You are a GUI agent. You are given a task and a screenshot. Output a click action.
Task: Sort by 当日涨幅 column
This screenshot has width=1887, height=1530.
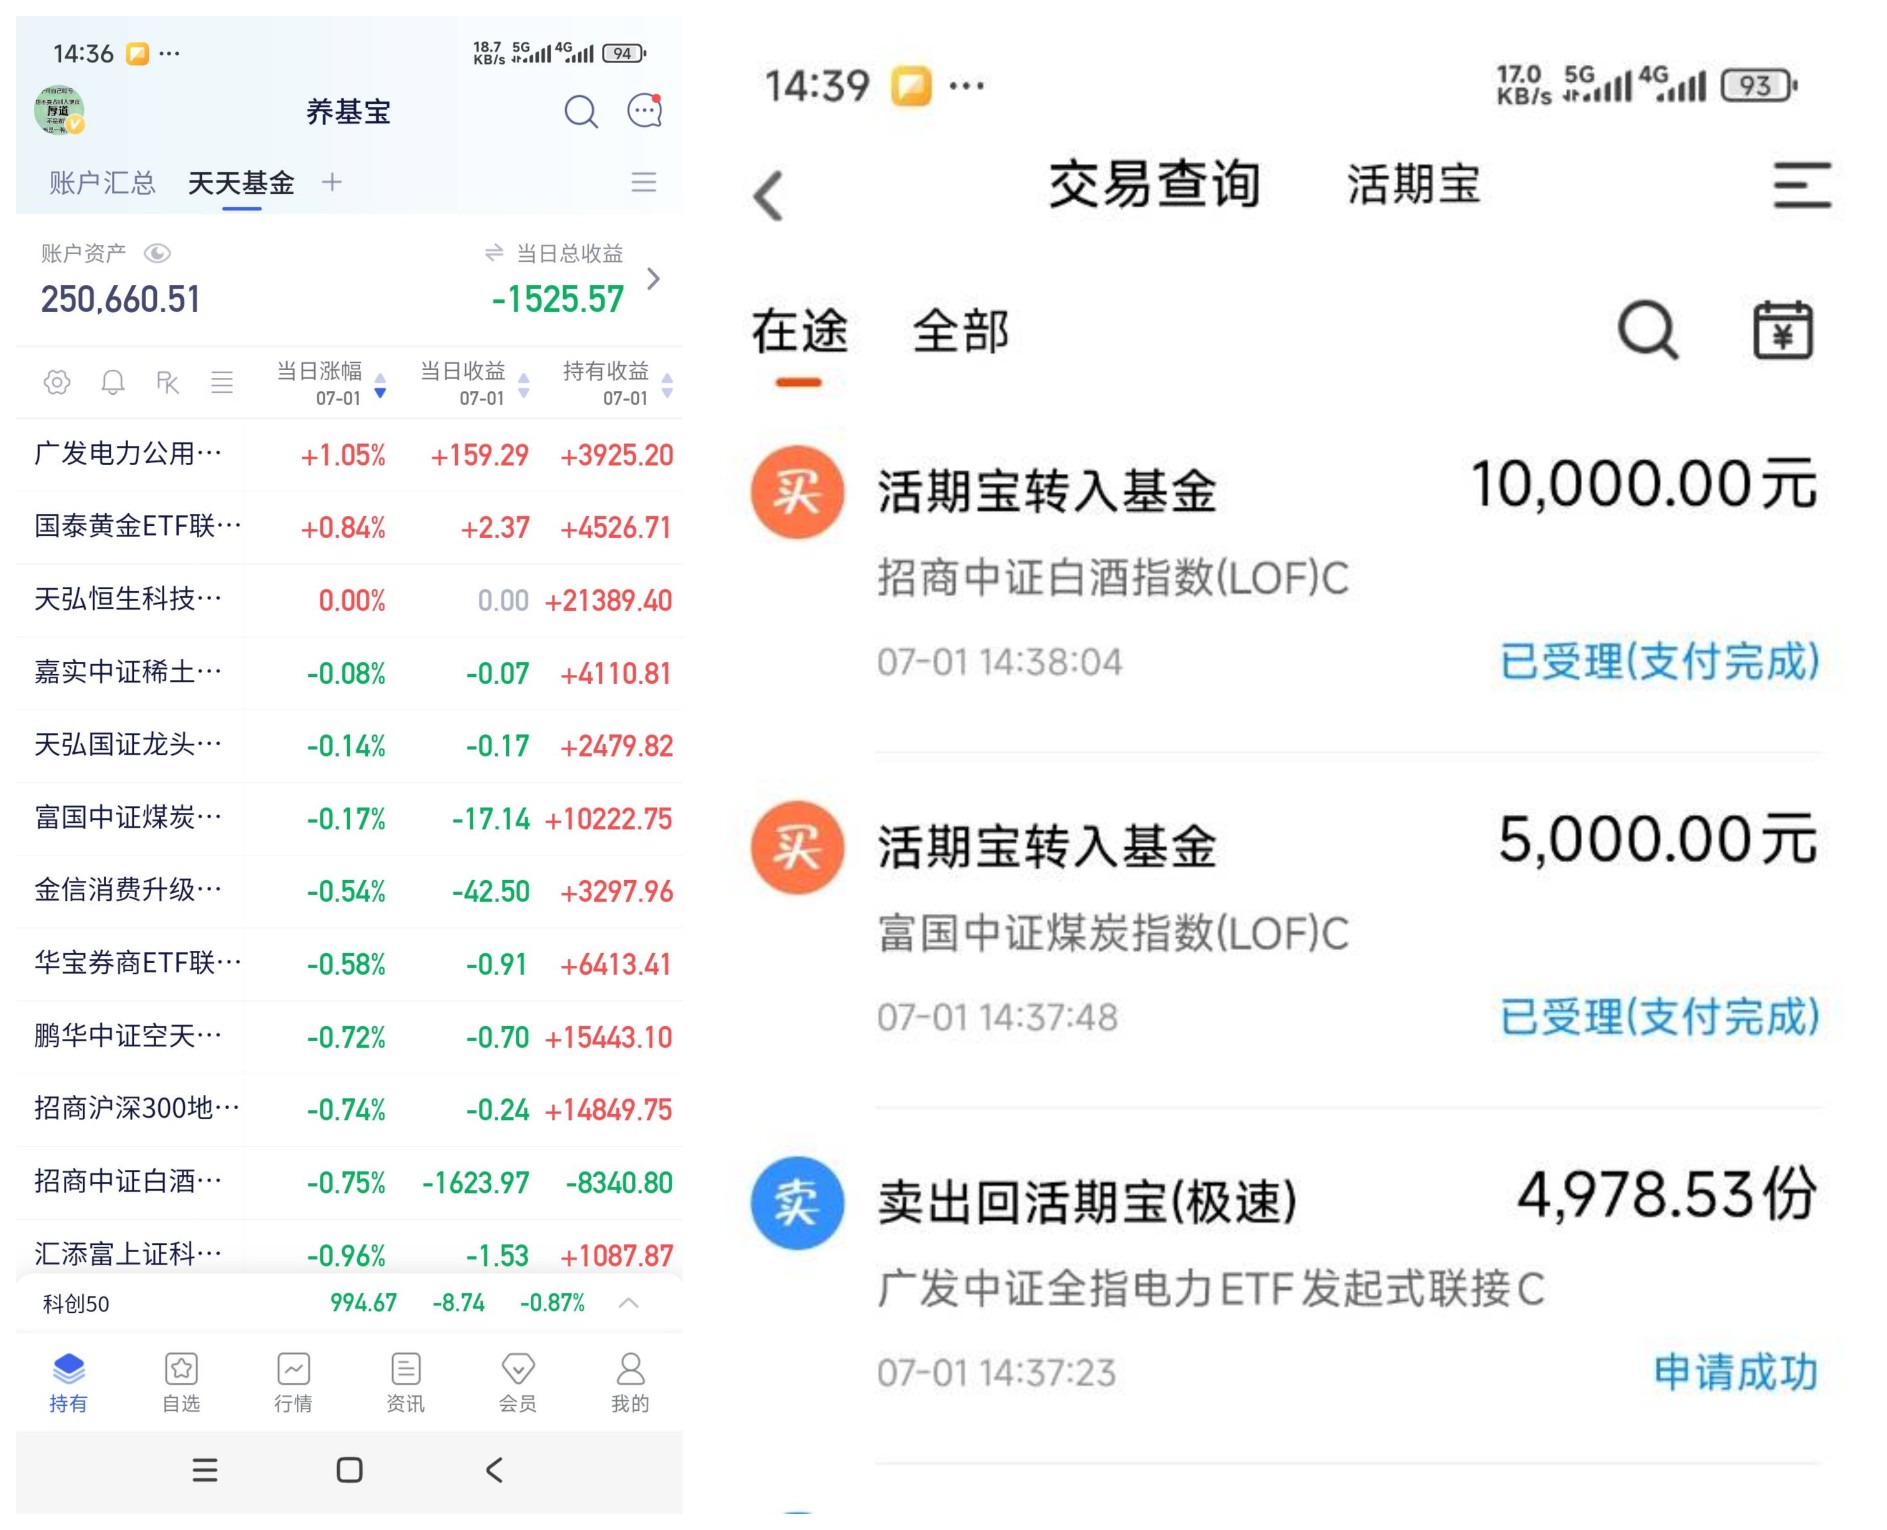pos(331,383)
